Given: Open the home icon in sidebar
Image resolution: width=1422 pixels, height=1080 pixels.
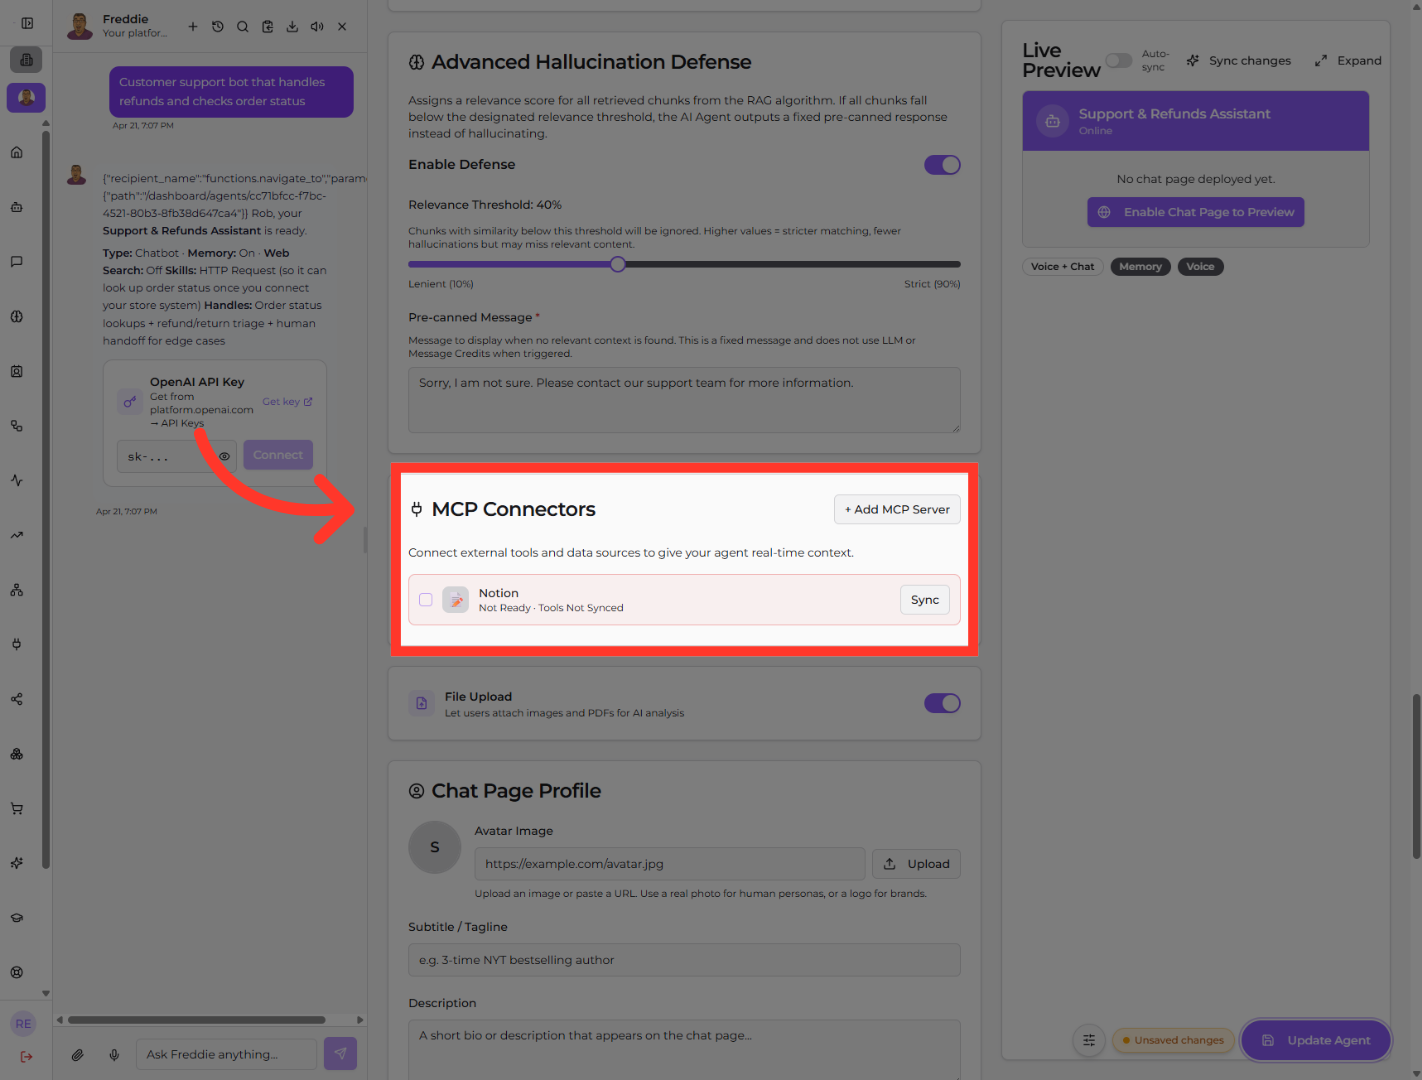Looking at the screenshot, I should point(17,152).
